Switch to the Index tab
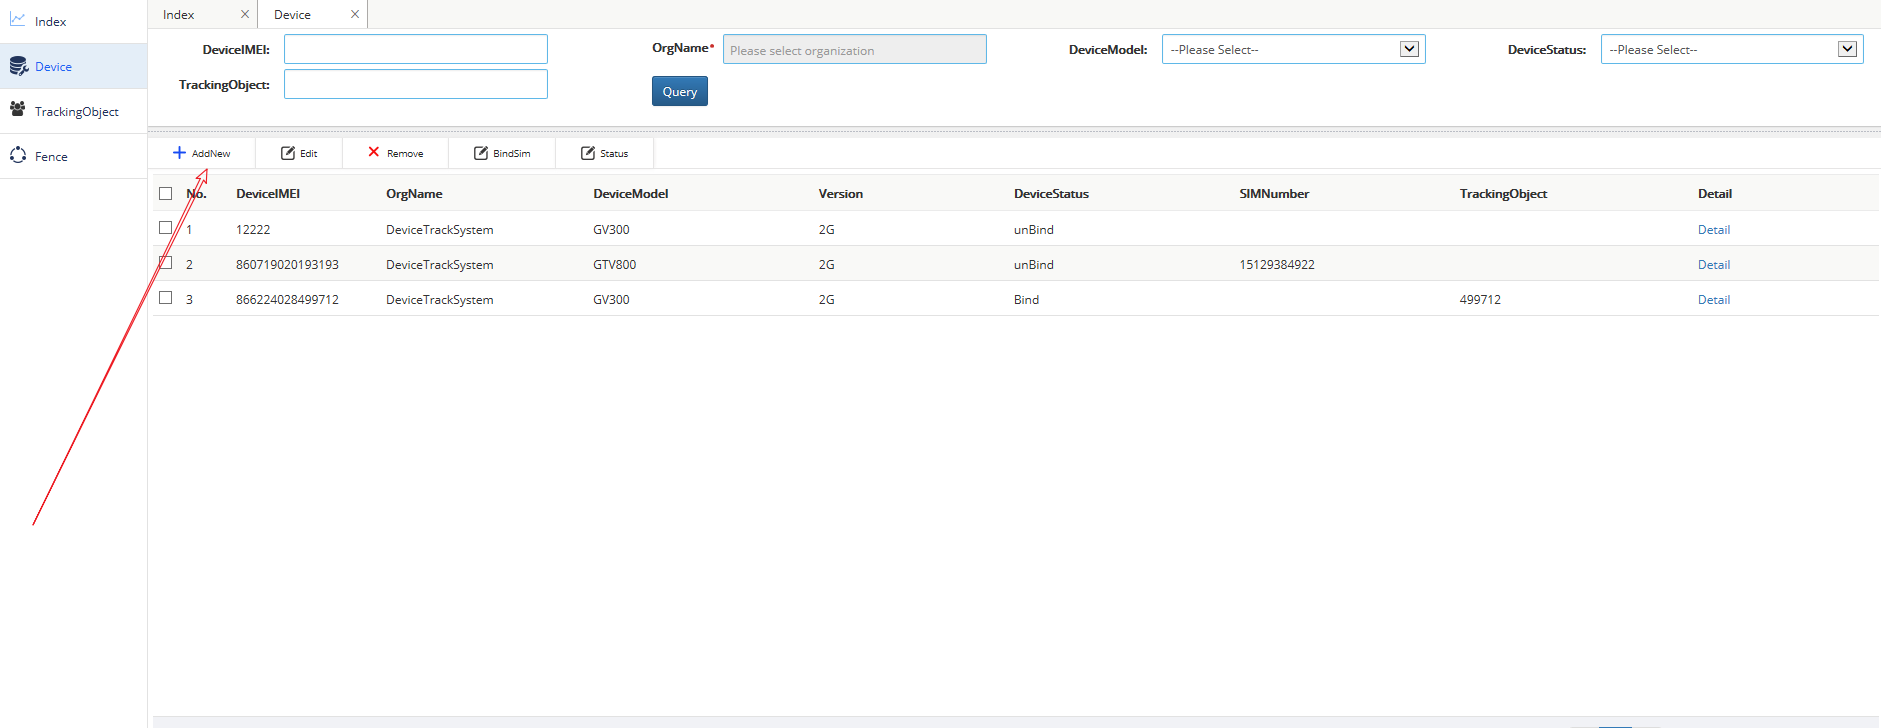 pyautogui.click(x=180, y=14)
